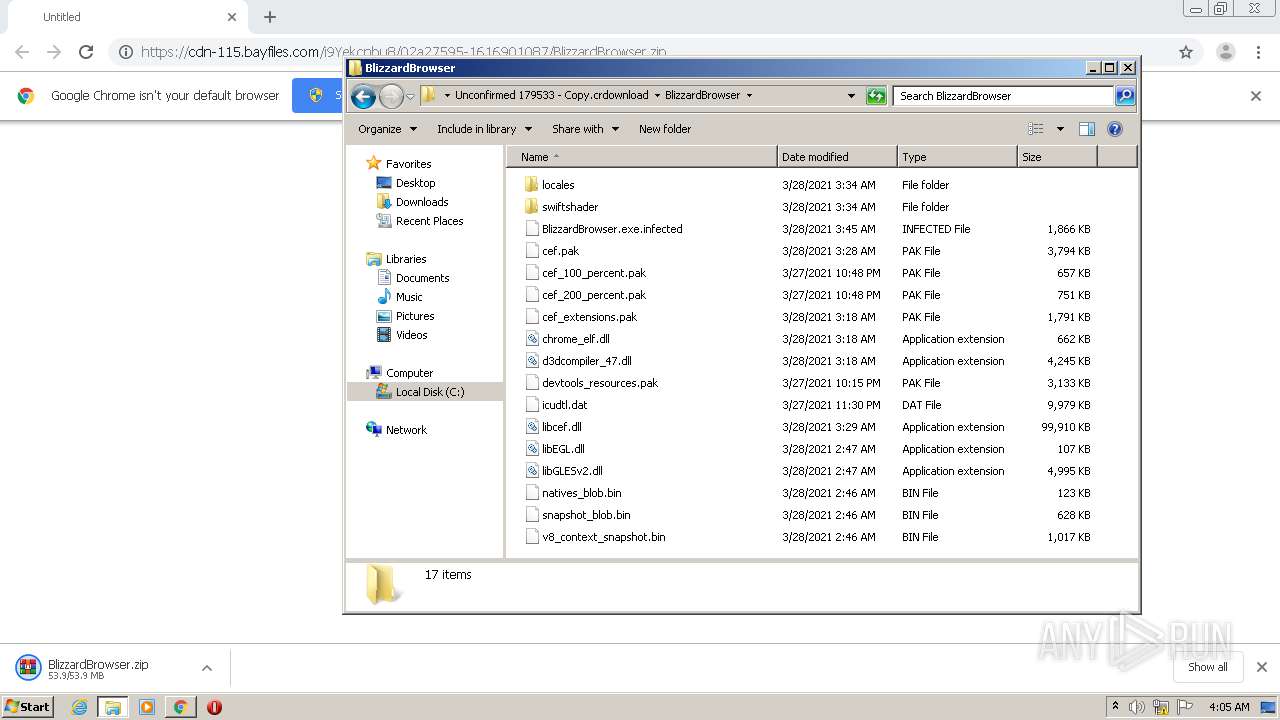Select the locales folder

pyautogui.click(x=558, y=185)
